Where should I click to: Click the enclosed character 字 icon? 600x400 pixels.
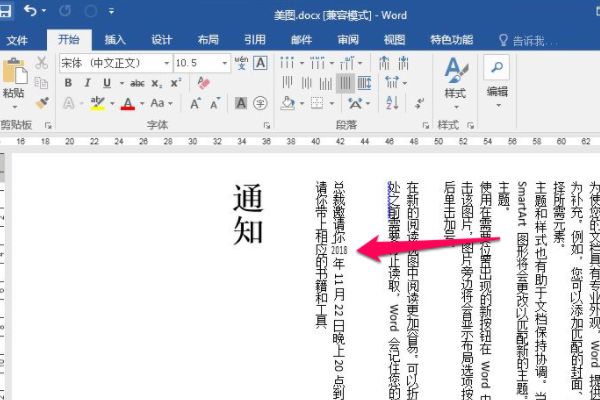(x=260, y=103)
